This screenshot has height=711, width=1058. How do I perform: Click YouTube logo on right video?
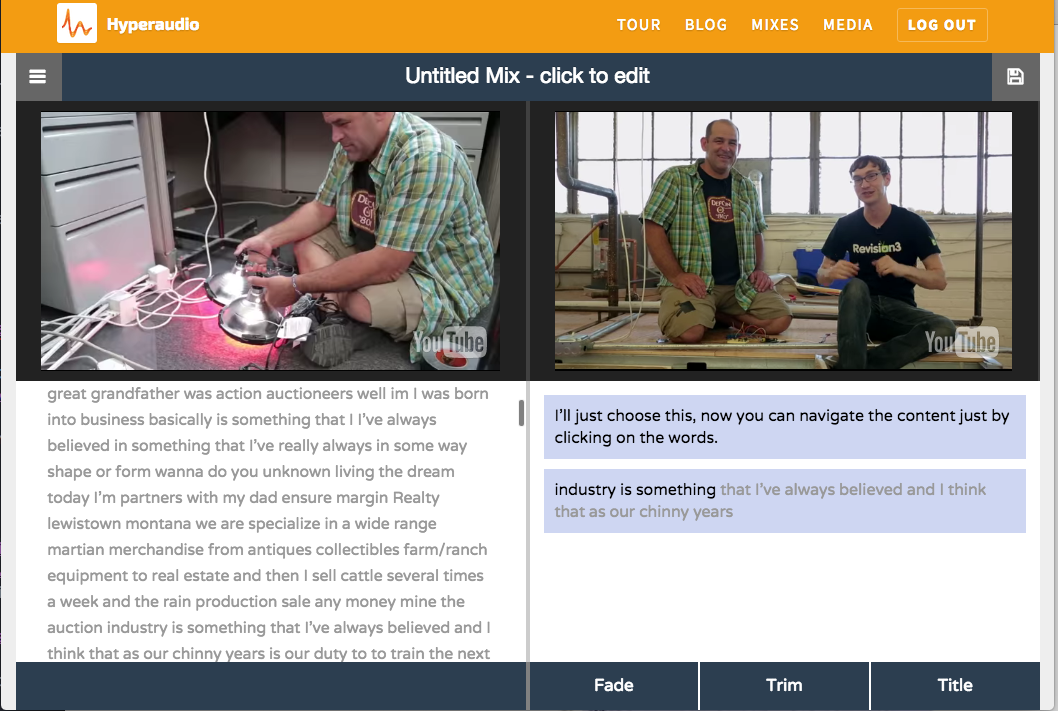click(x=961, y=343)
